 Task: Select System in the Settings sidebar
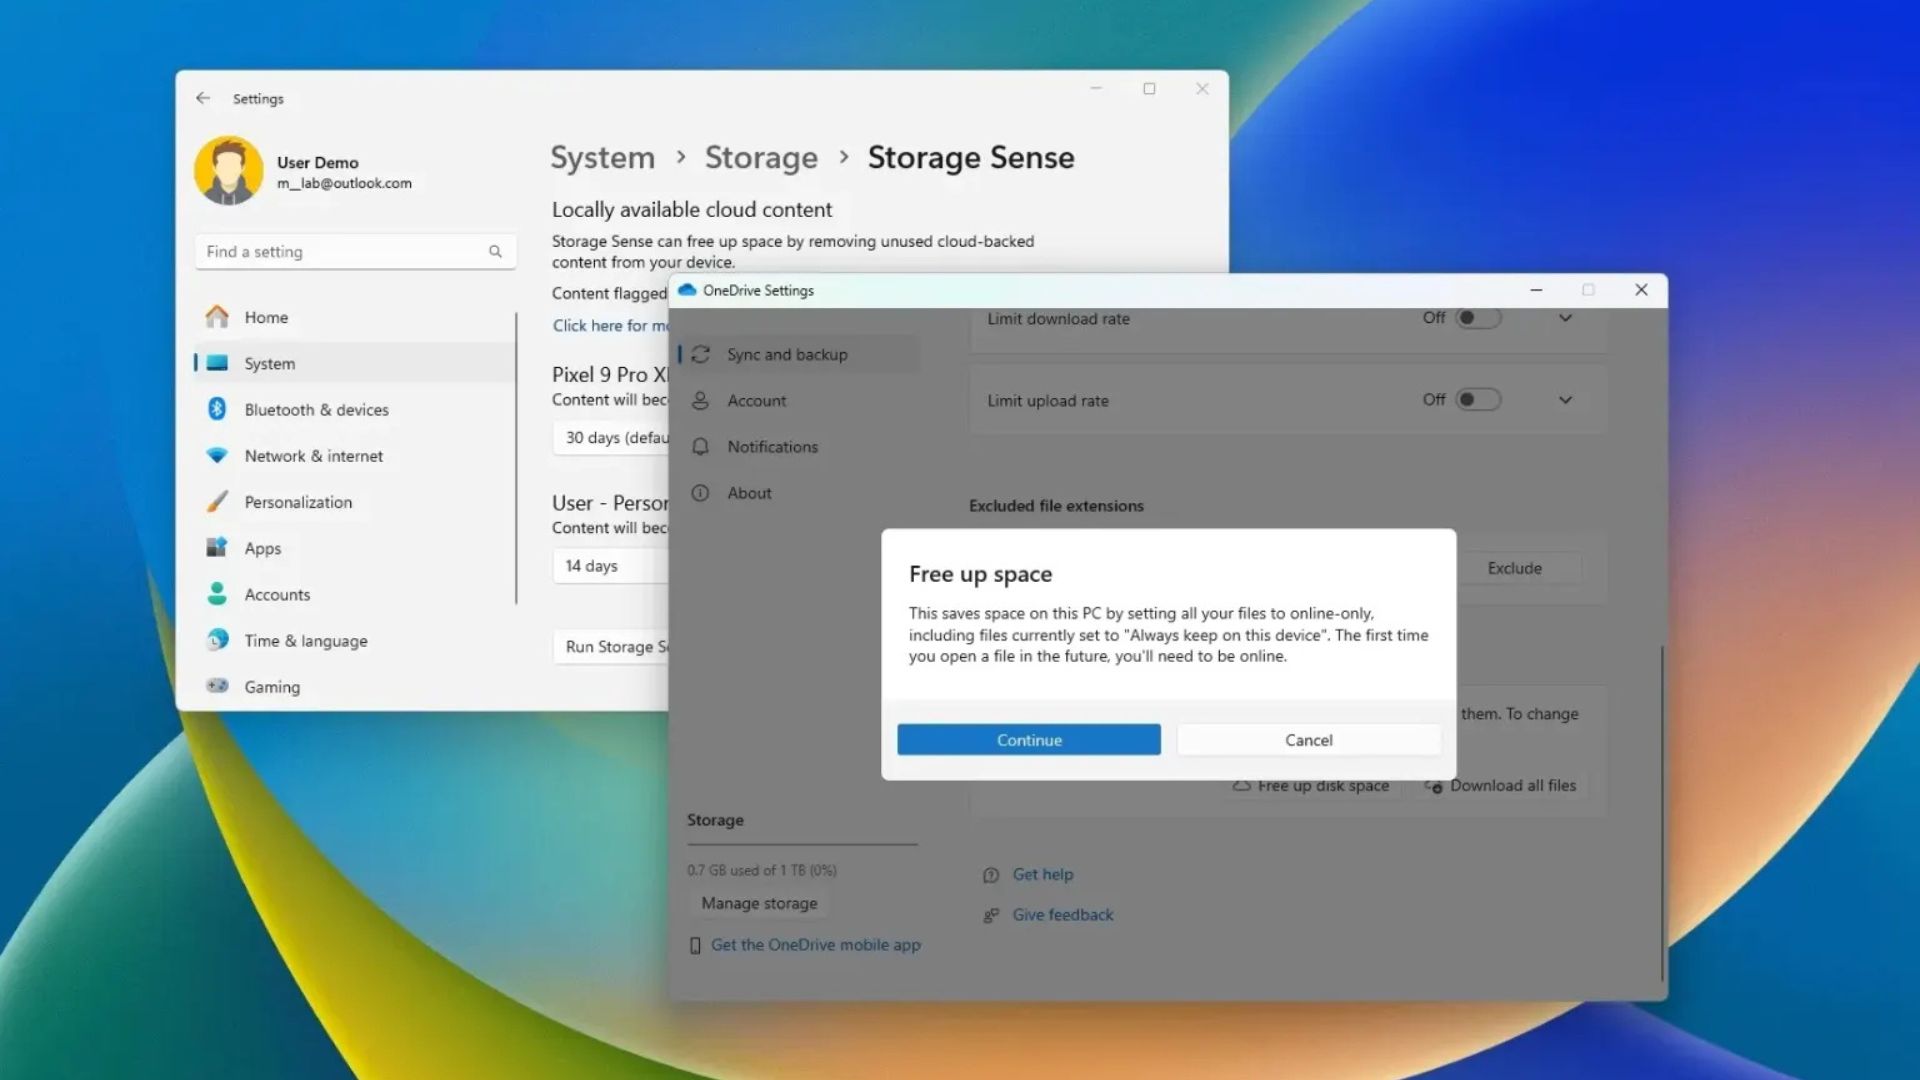[268, 363]
